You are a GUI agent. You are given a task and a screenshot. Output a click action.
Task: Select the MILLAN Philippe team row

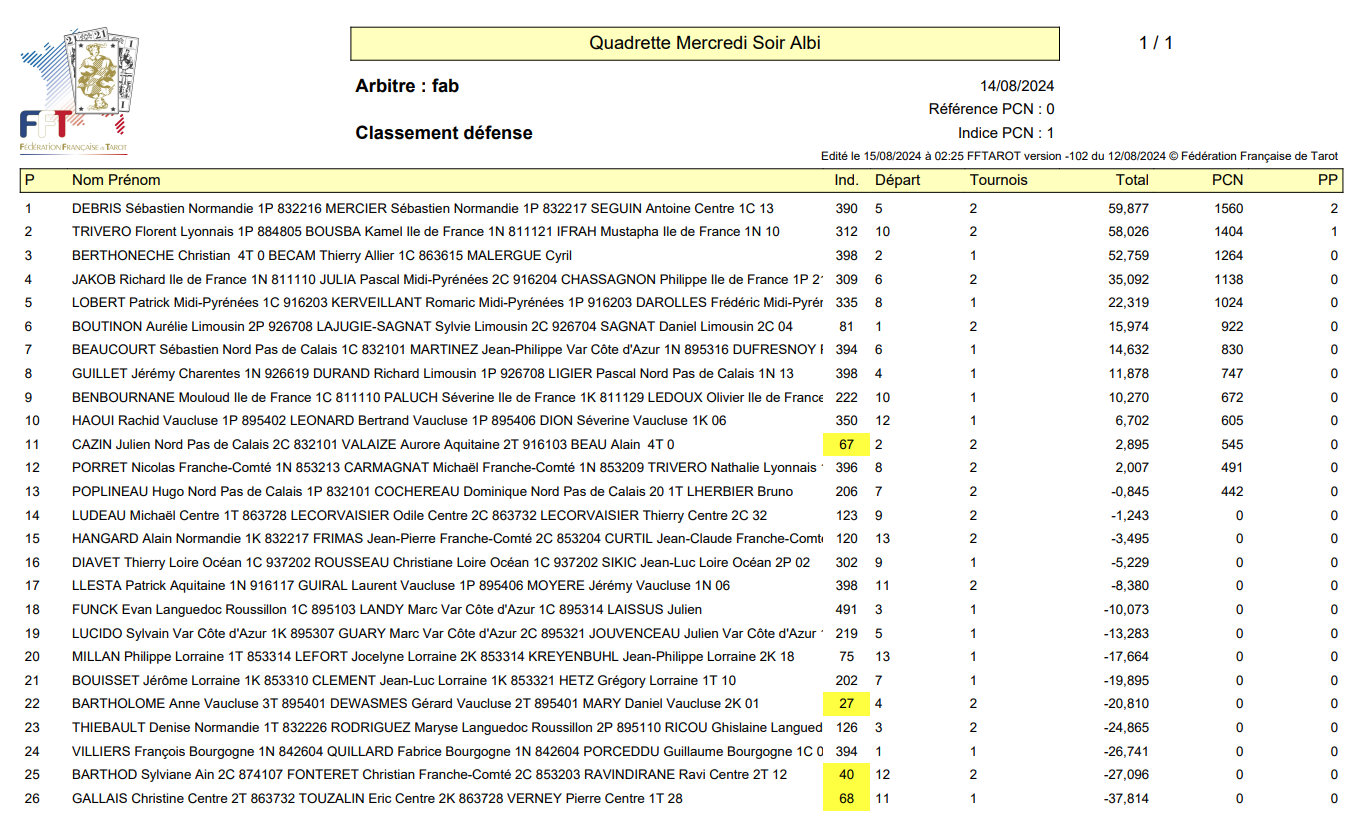coord(681,657)
